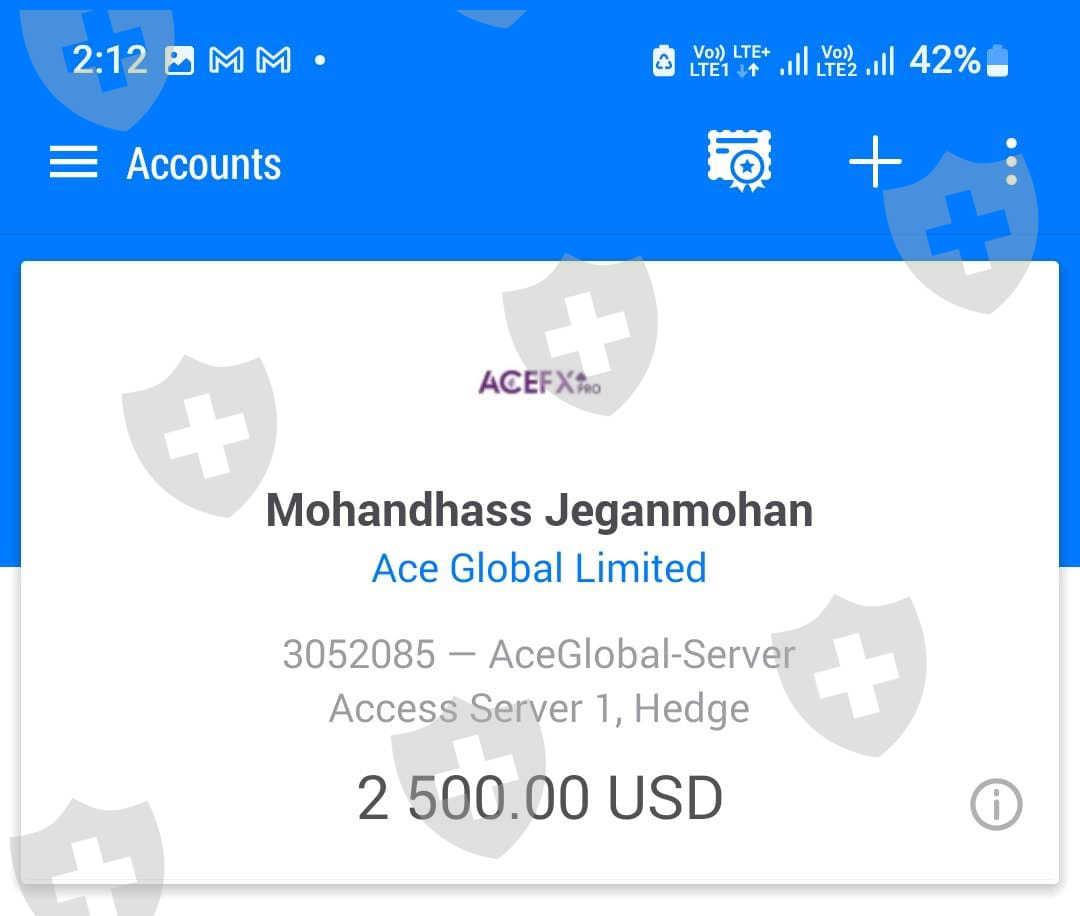Open the hamburger navigation menu
This screenshot has width=1080, height=916.
(73, 163)
